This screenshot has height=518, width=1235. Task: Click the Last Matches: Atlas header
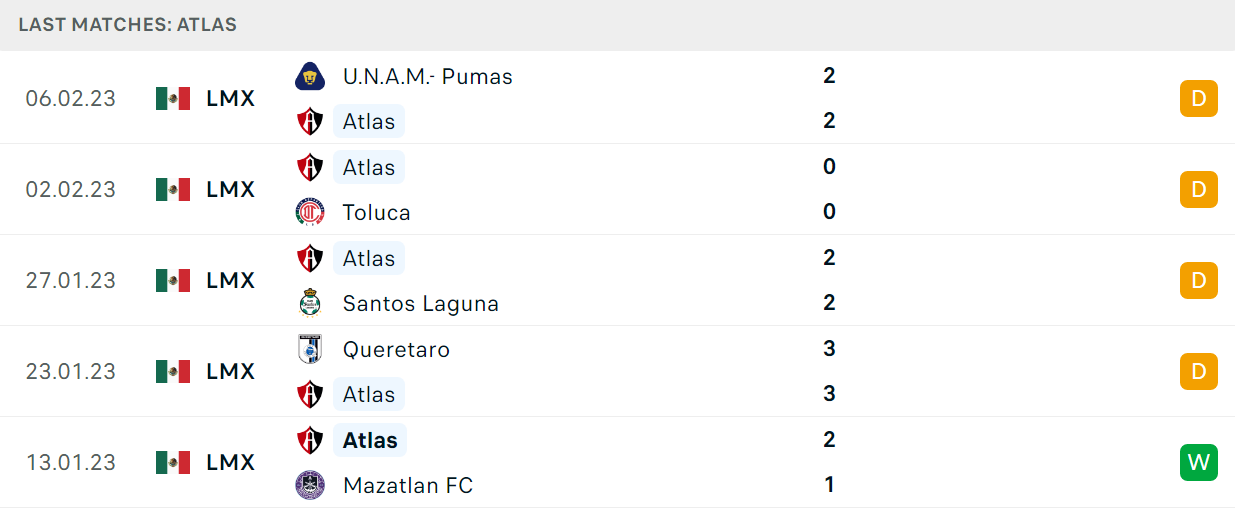click(x=128, y=25)
